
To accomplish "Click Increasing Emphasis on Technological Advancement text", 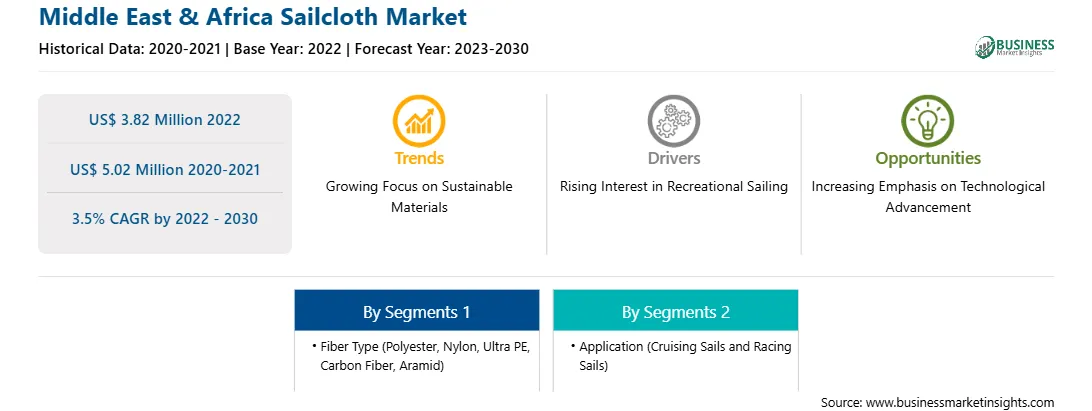I will [x=928, y=196].
